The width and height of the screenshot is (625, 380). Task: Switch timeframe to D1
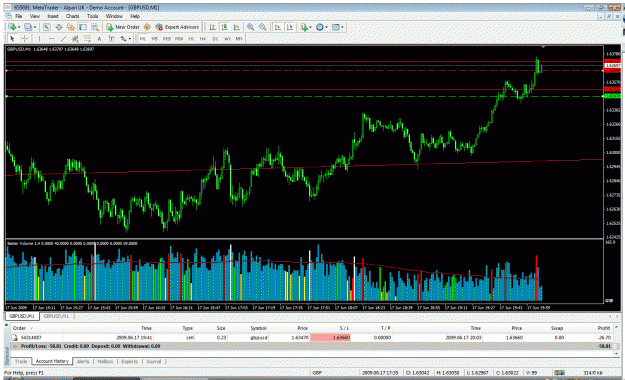(x=215, y=39)
